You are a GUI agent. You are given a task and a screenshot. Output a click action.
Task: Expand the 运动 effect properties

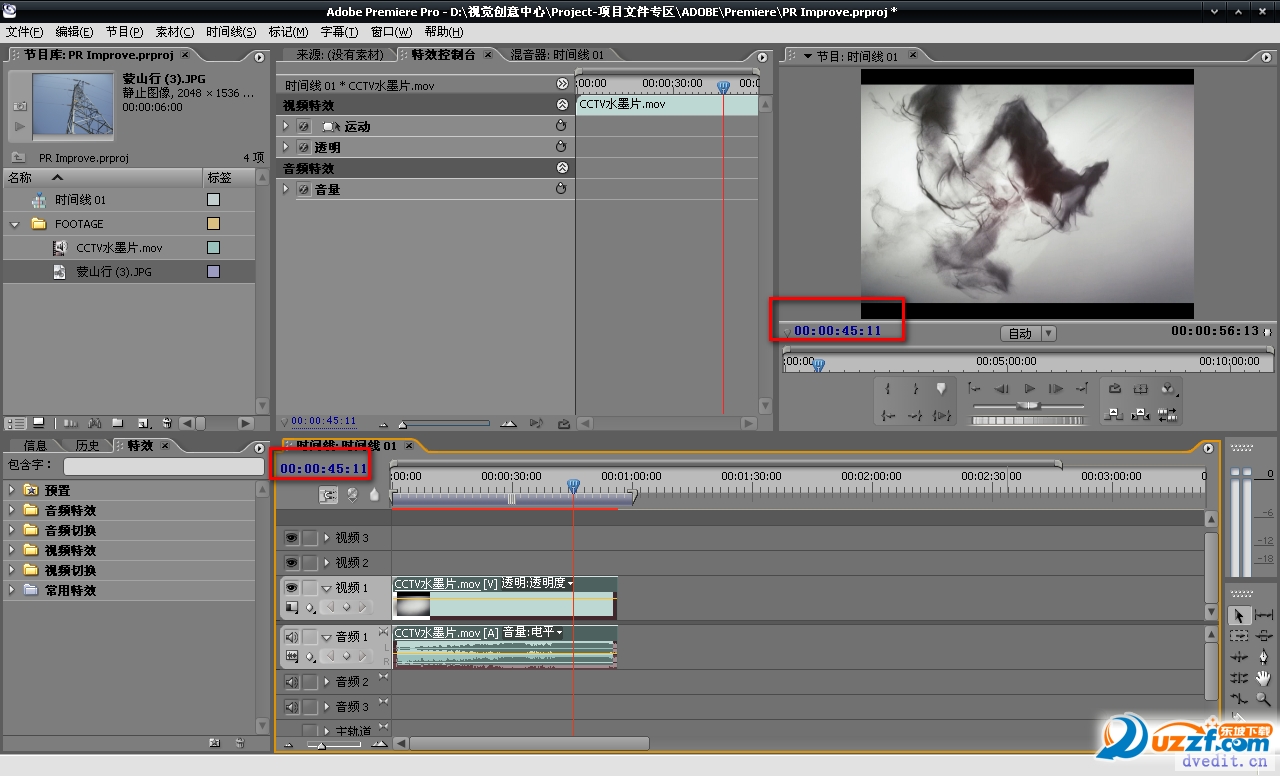point(286,127)
